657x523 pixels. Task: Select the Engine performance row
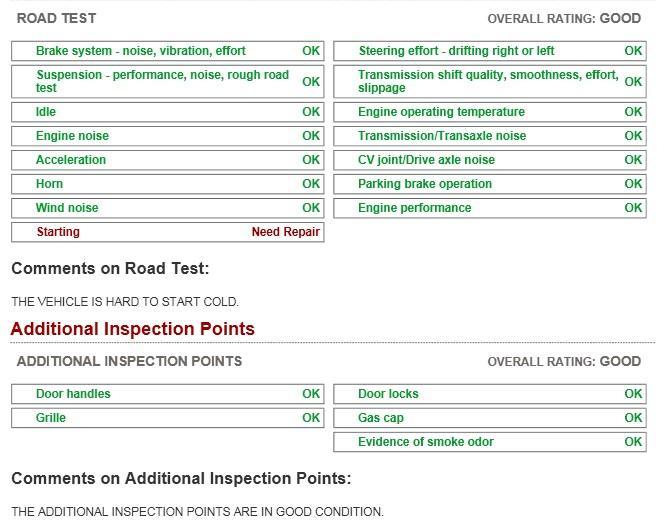(x=489, y=208)
